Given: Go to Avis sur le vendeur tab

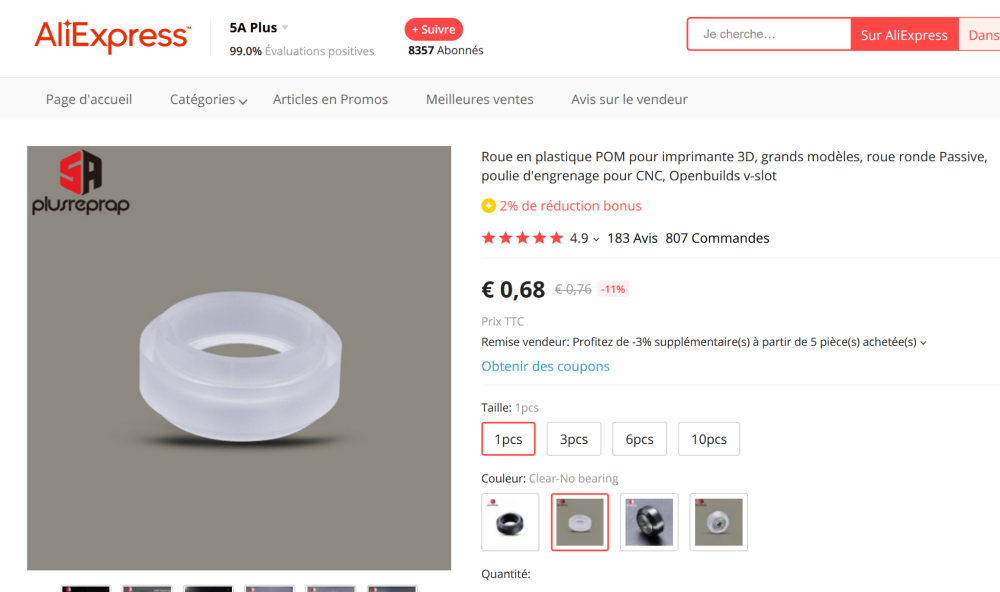Looking at the screenshot, I should coord(629,100).
